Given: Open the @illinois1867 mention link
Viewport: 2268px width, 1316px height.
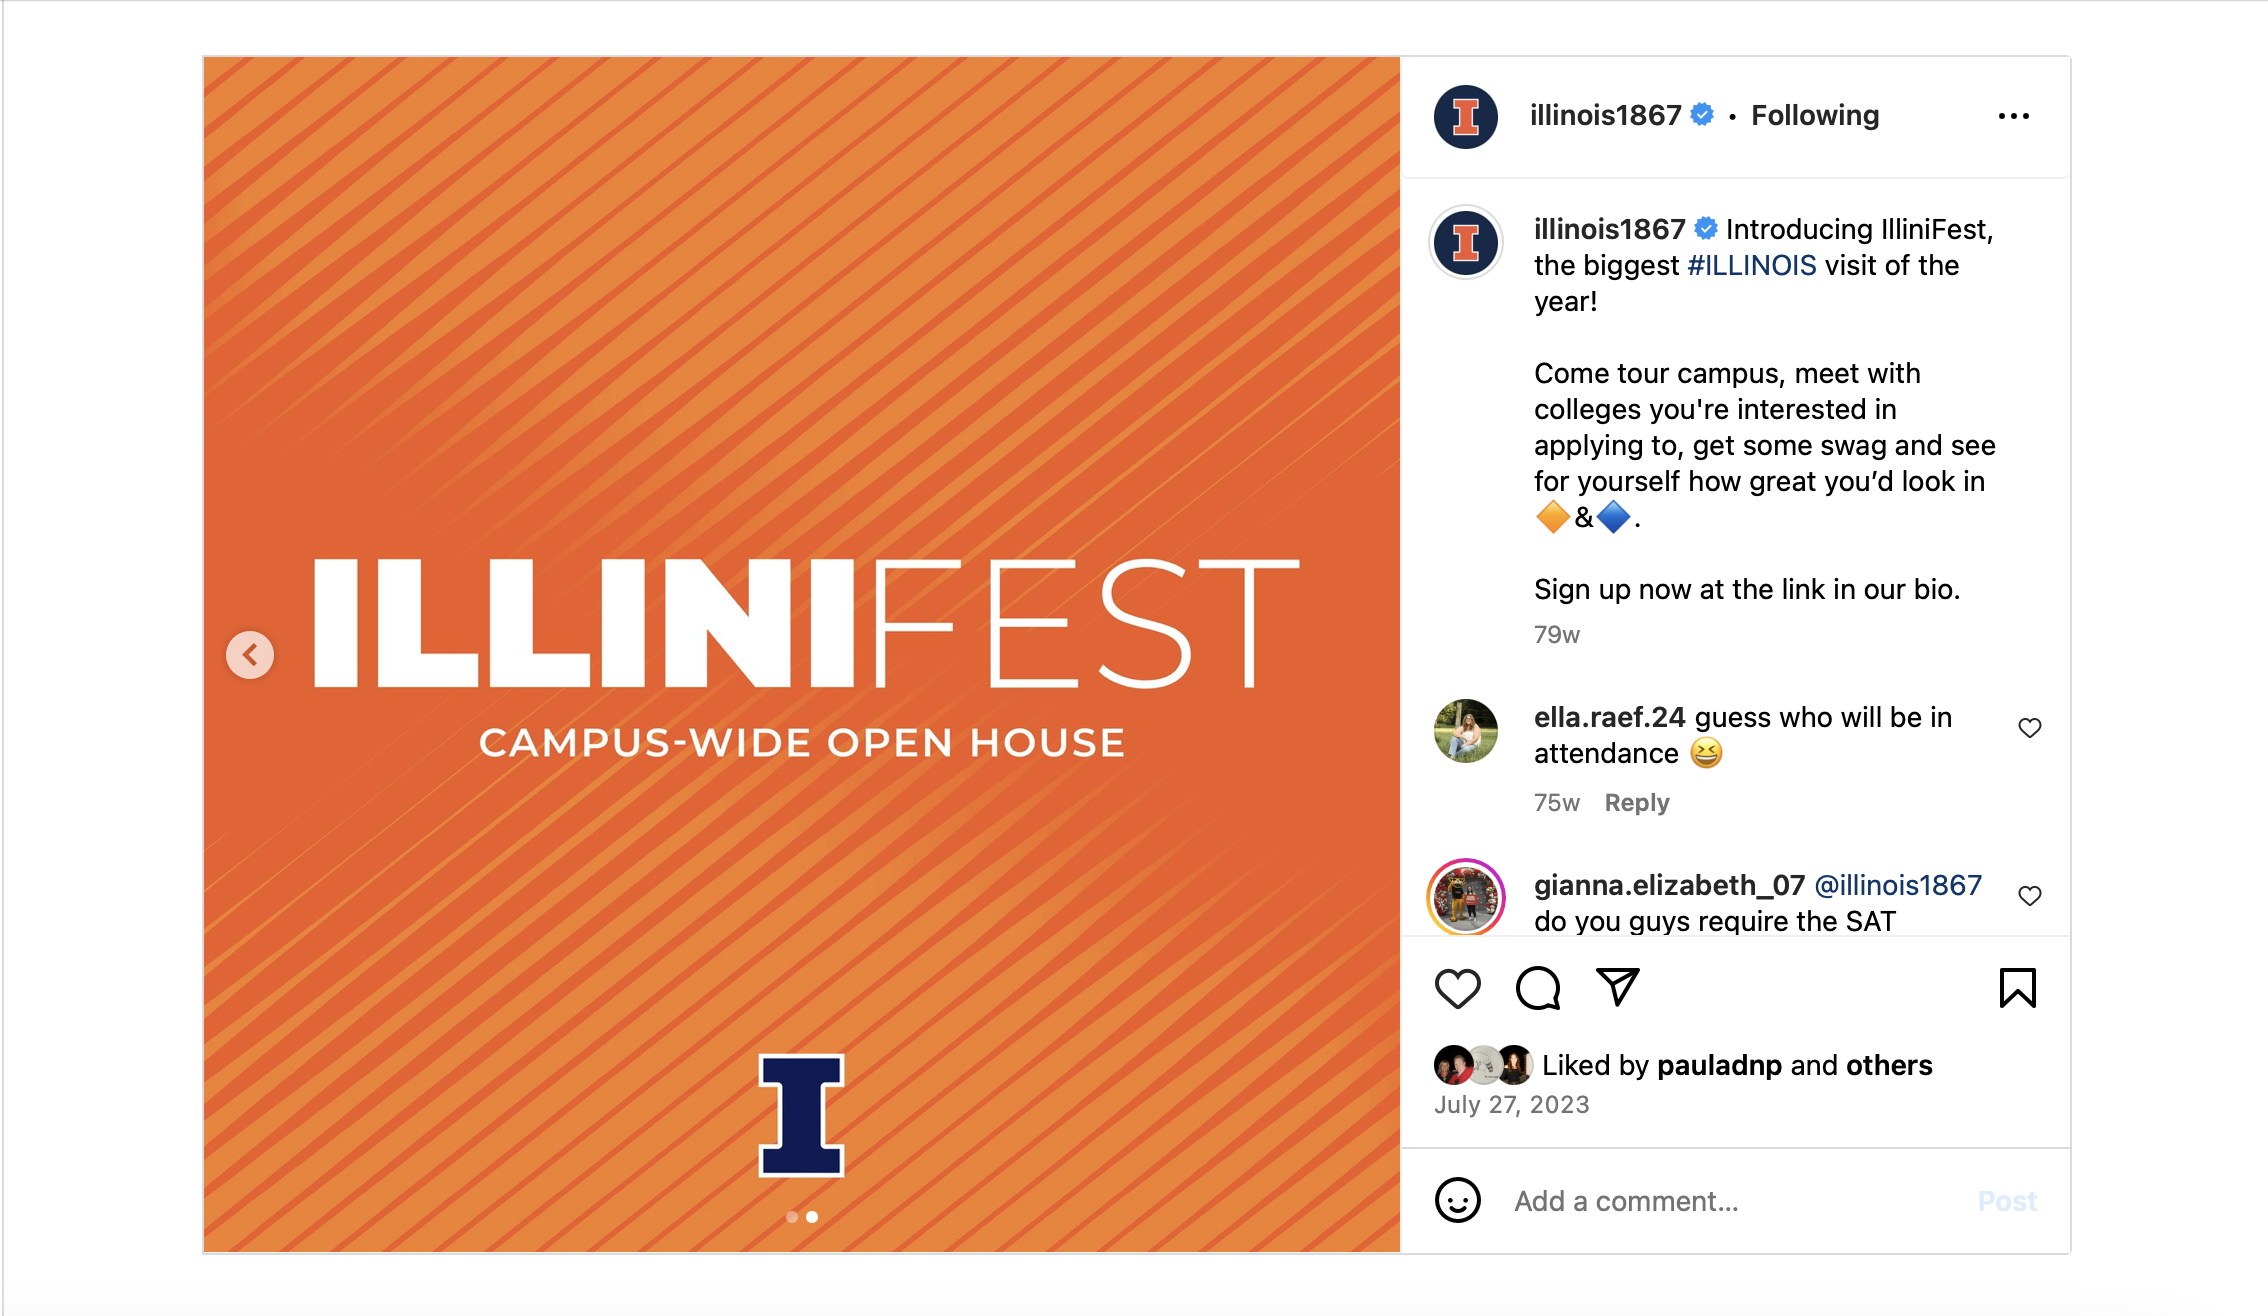Looking at the screenshot, I should 1897,886.
